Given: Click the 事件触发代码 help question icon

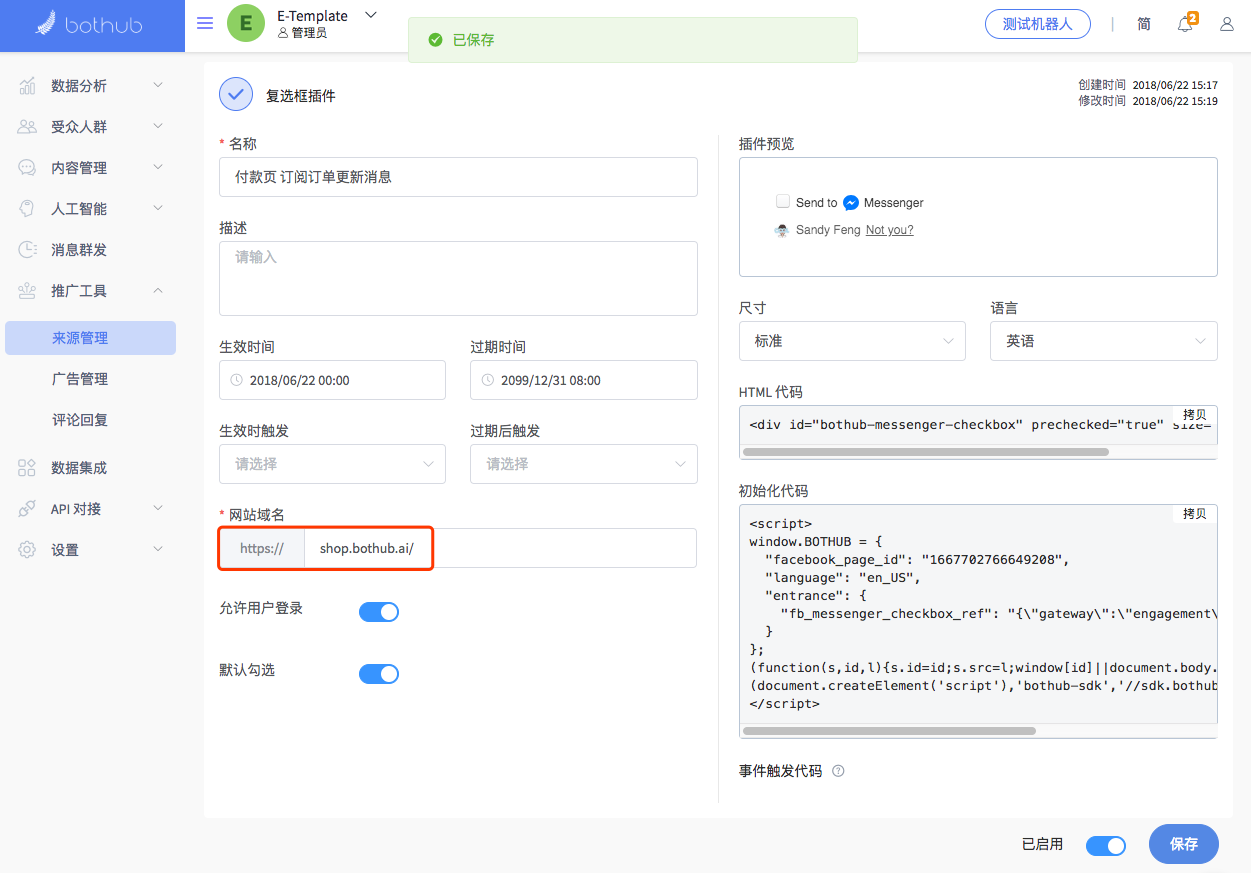Looking at the screenshot, I should [838, 771].
